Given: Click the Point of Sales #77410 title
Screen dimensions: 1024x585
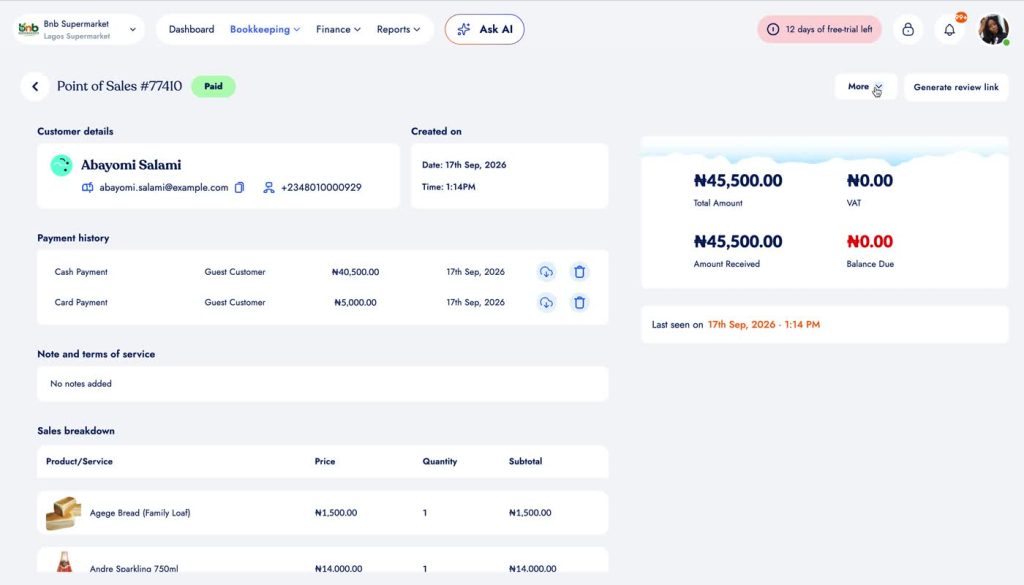Looking at the screenshot, I should click(120, 86).
